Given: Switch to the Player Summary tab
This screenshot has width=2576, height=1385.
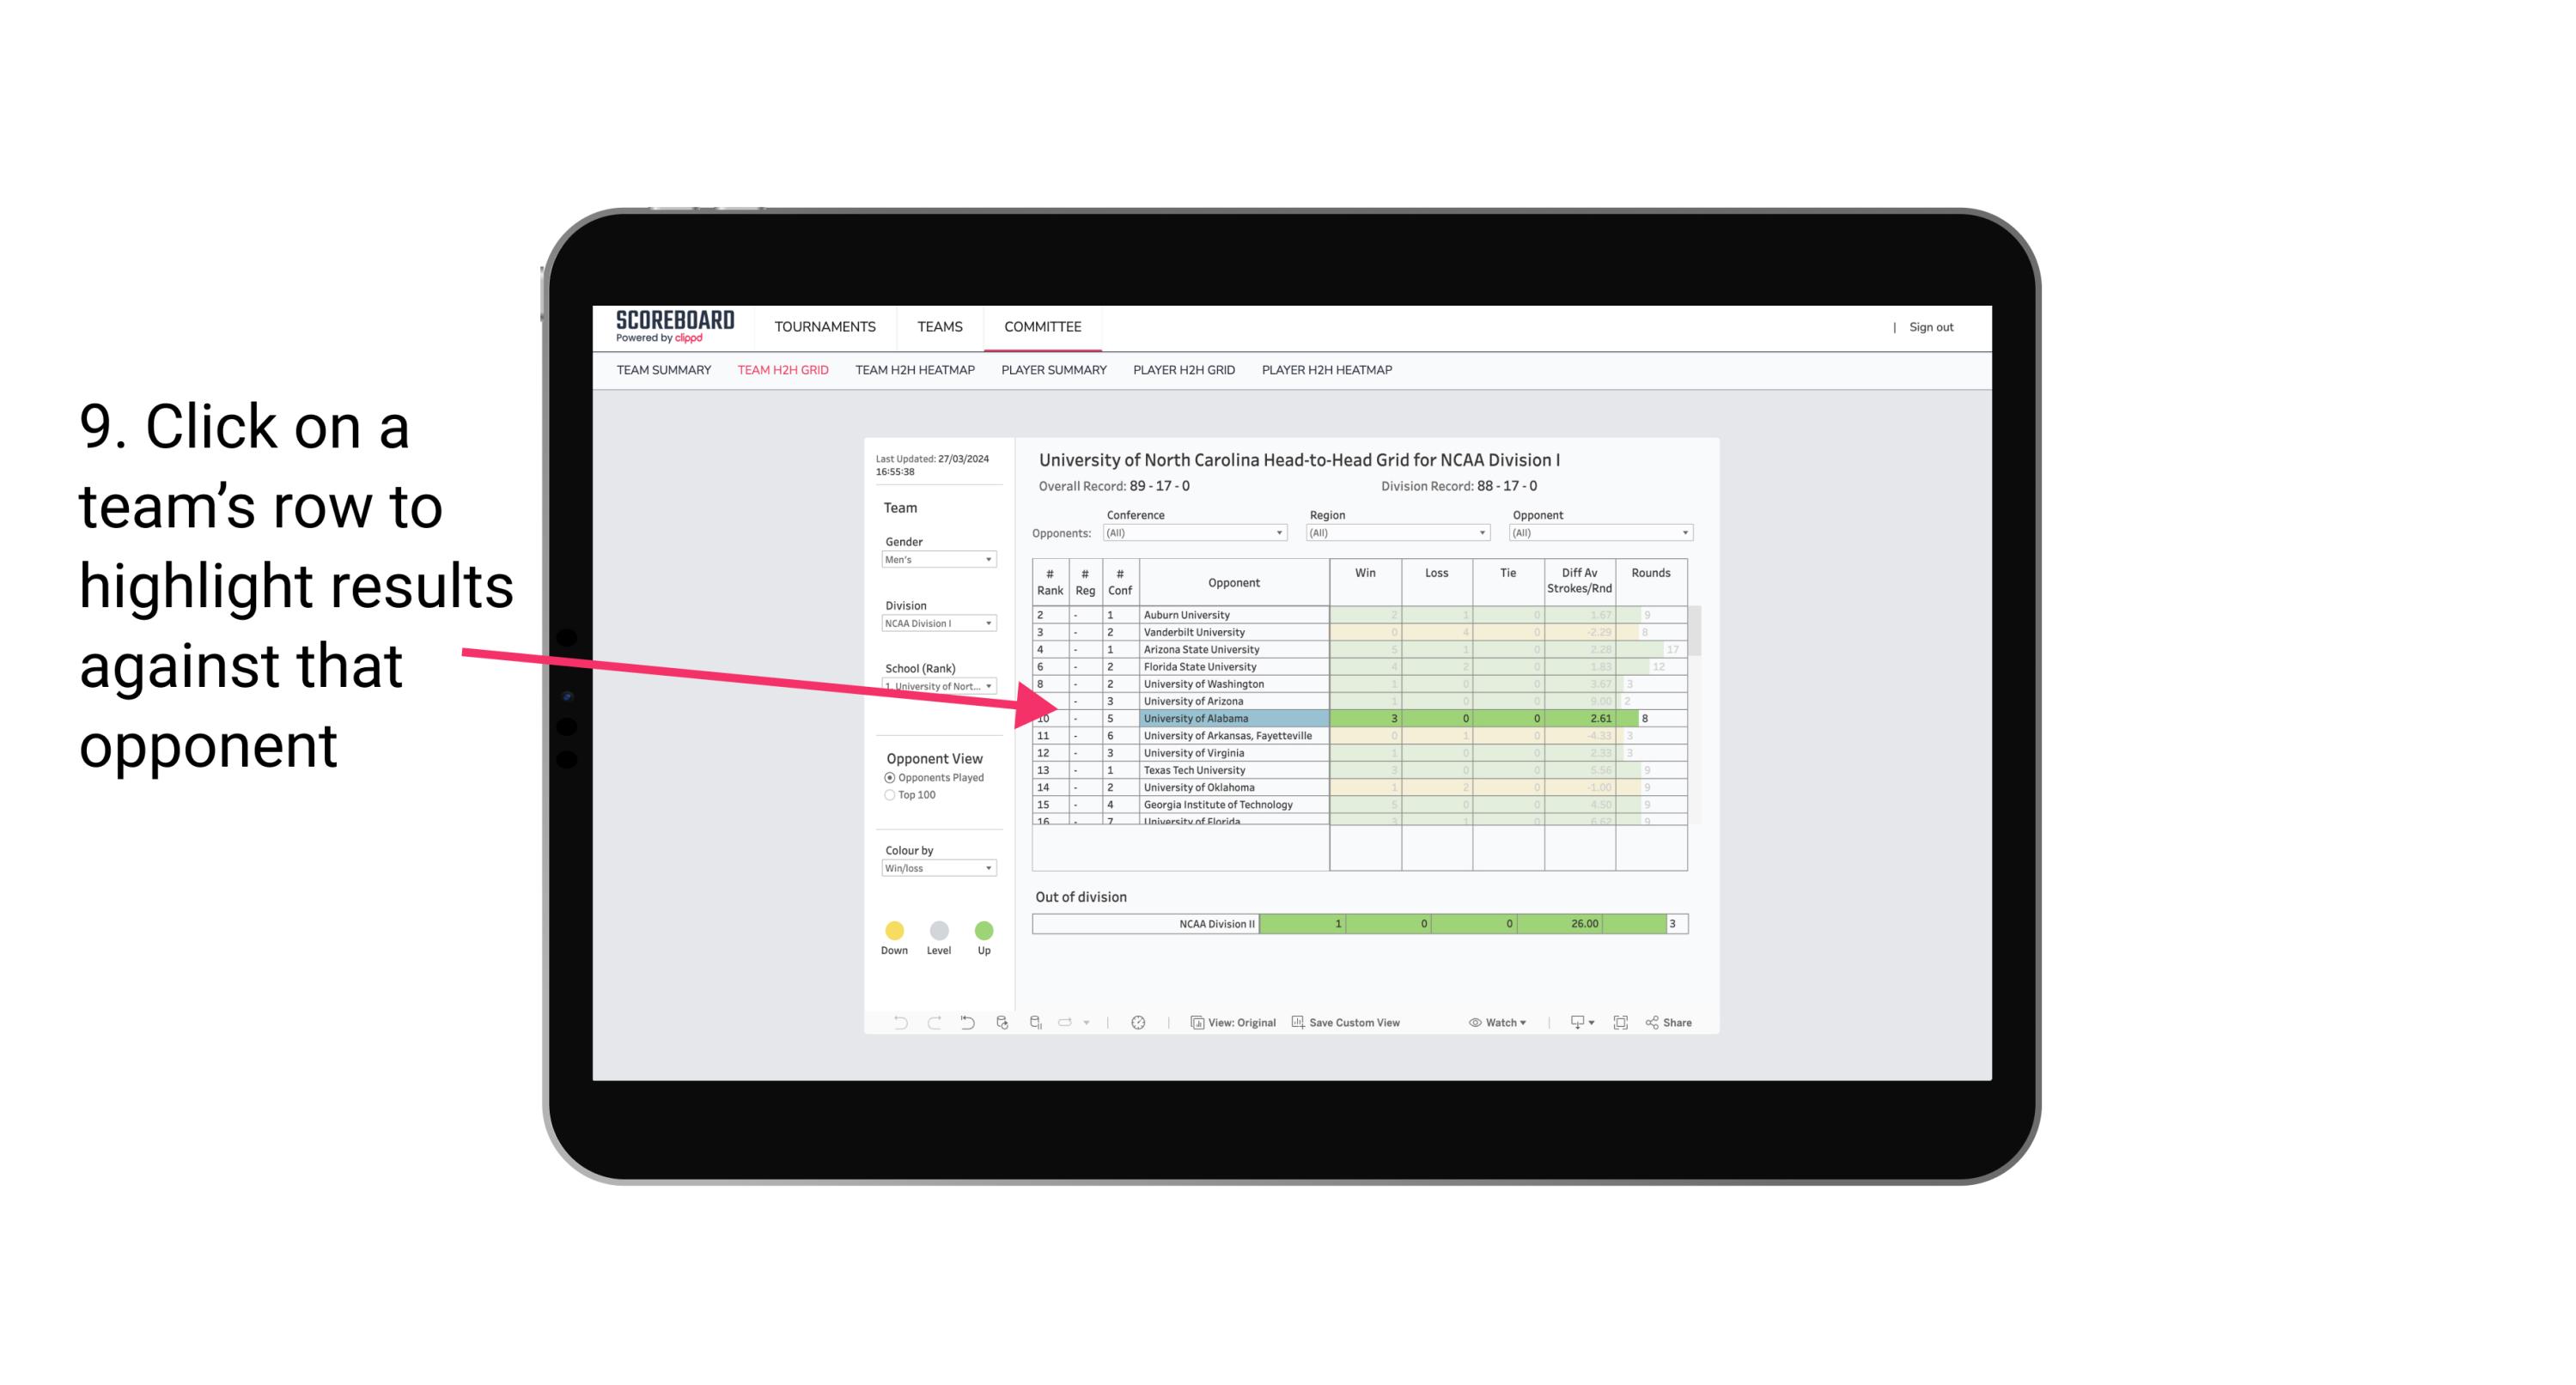Looking at the screenshot, I should (1052, 370).
